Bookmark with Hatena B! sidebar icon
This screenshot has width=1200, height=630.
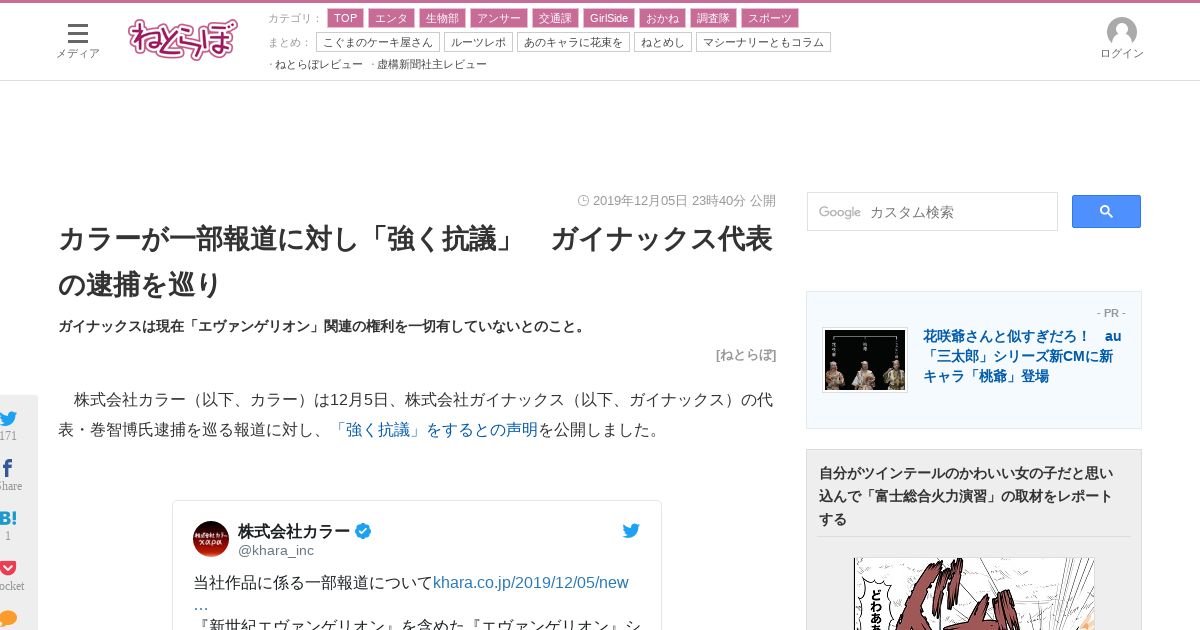coord(8,518)
